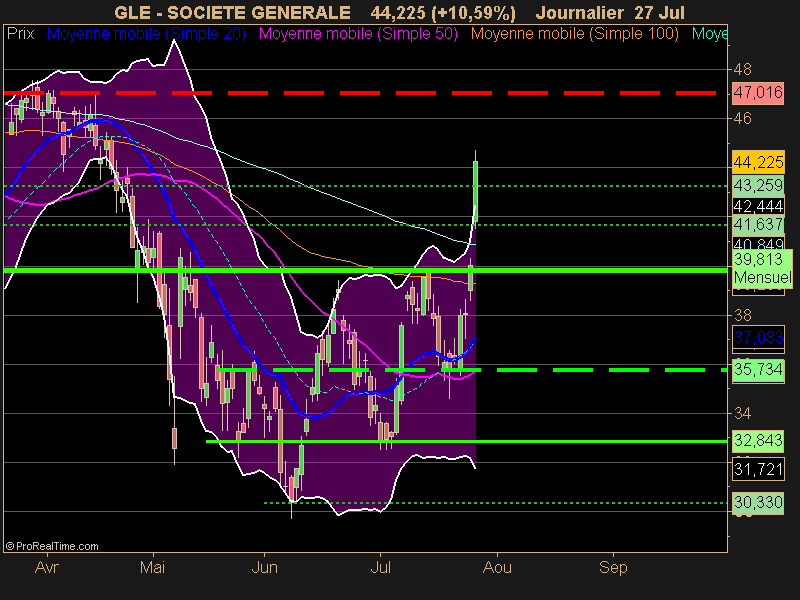Click the blue moving average label 37,083

coord(758,337)
